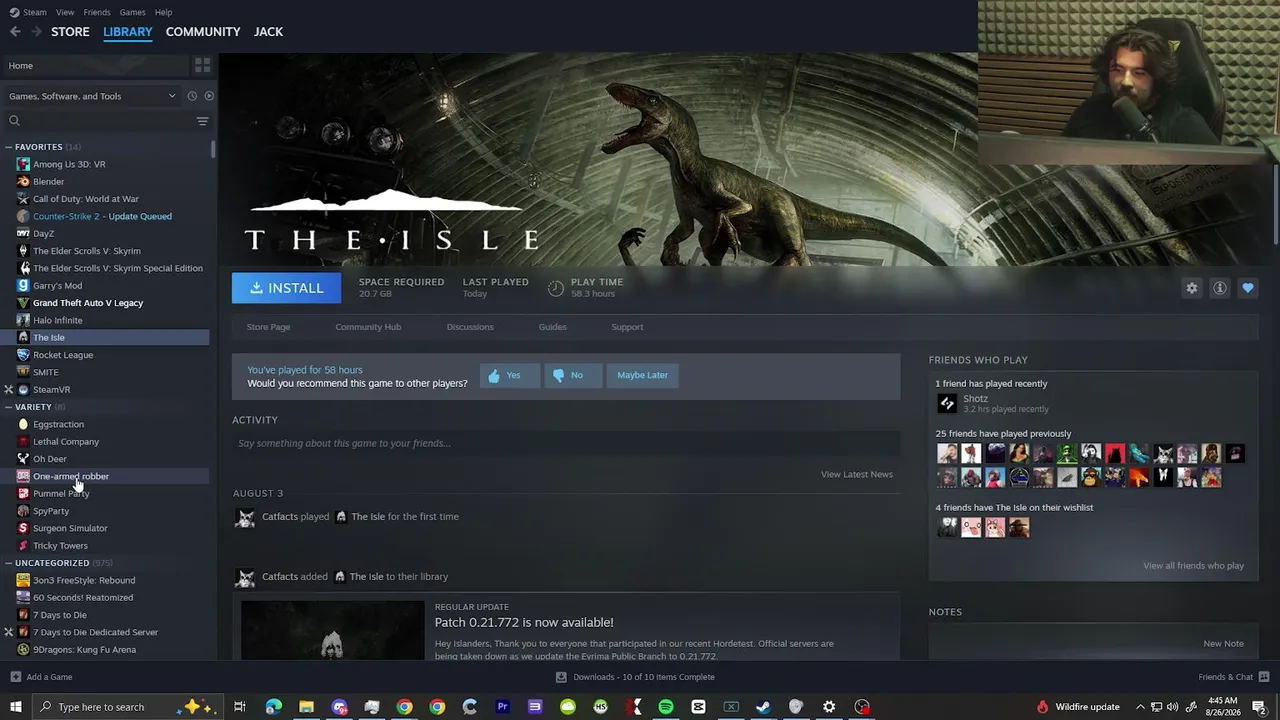Go to the STORE section
Image resolution: width=1280 pixels, height=720 pixels.
tap(70, 32)
